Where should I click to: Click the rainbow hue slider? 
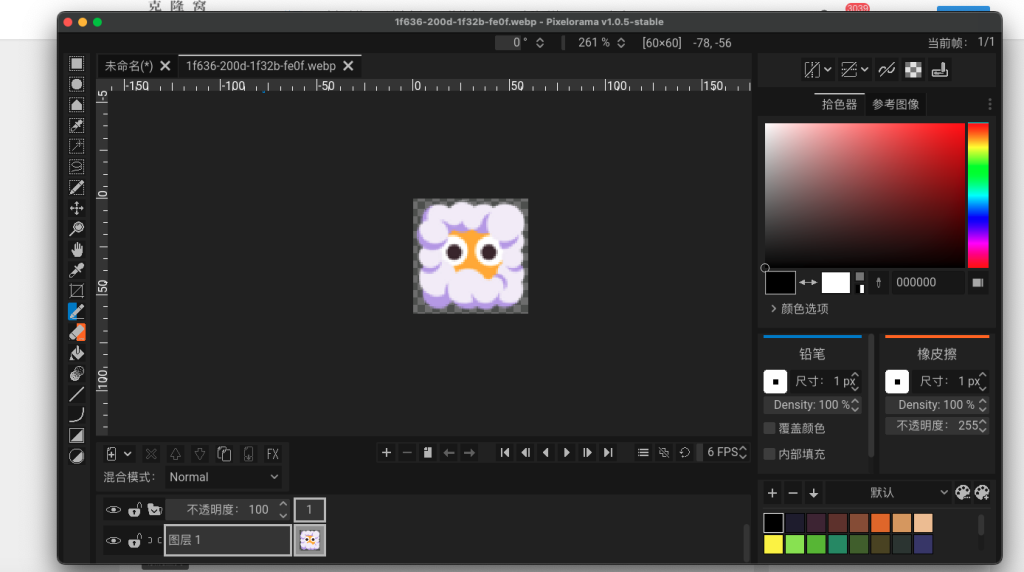[978, 195]
